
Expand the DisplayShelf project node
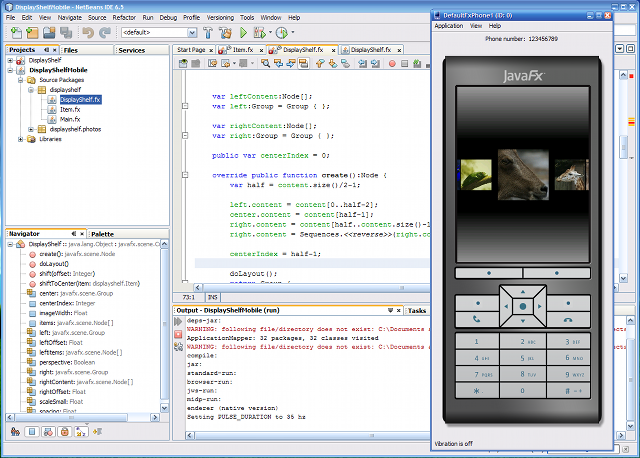pos(10,60)
